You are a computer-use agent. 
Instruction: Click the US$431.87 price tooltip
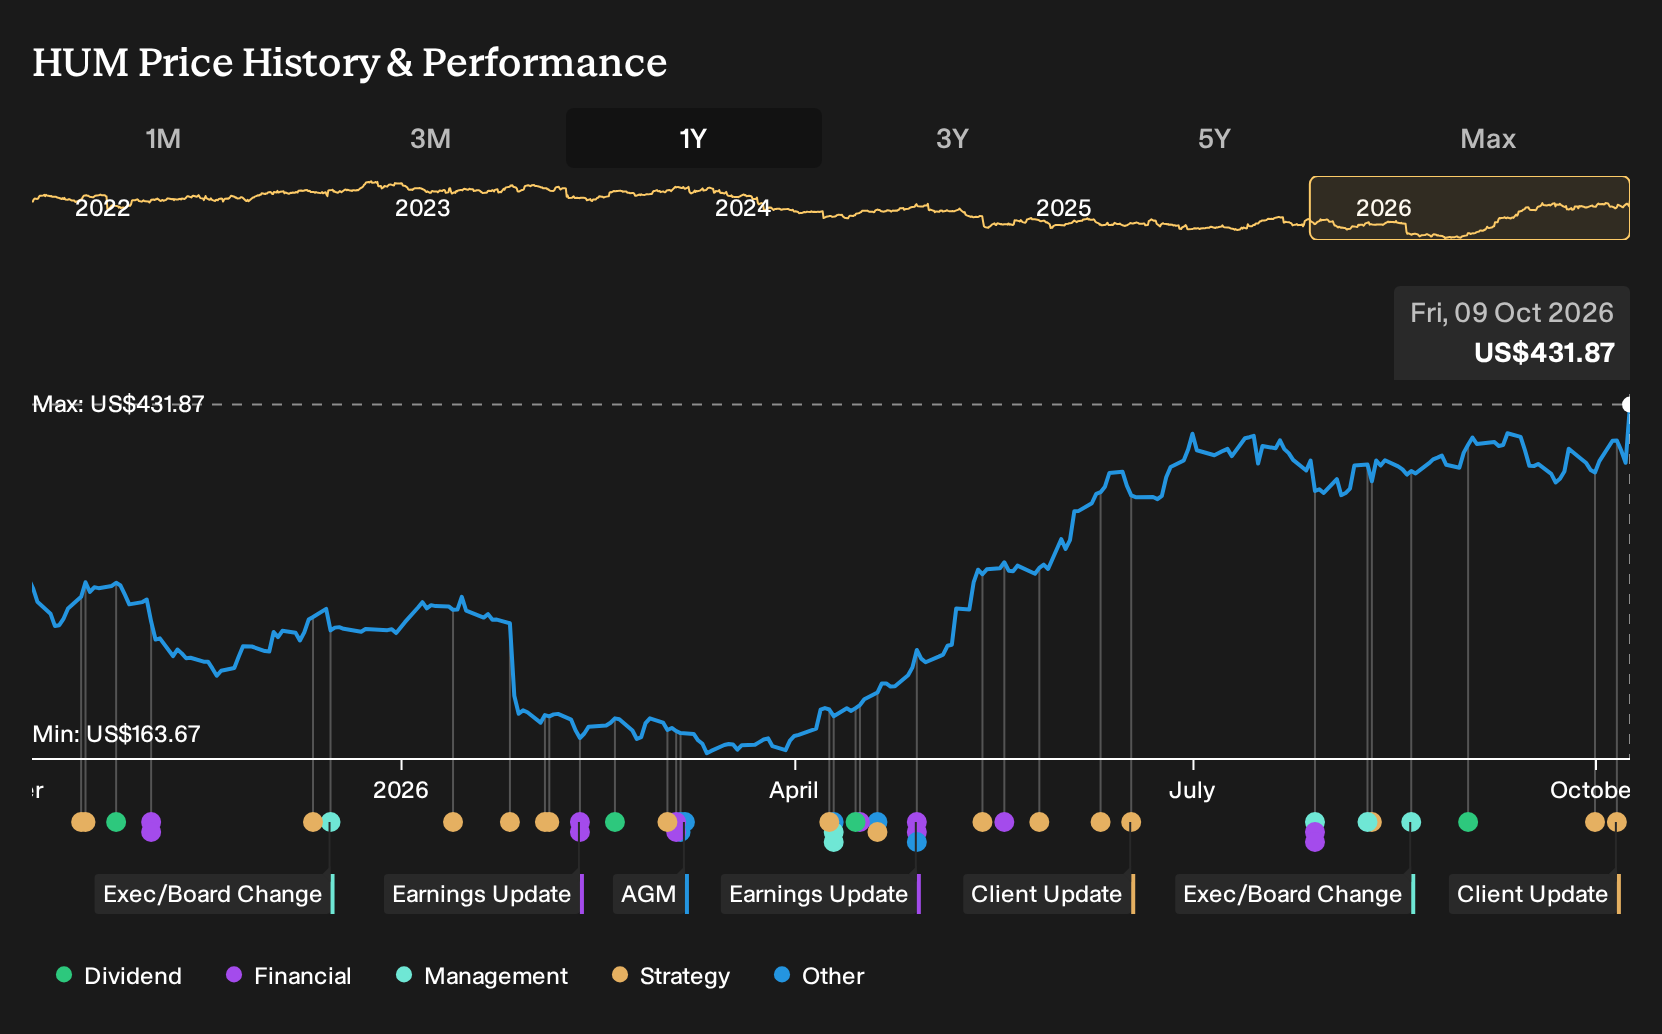(x=1512, y=333)
